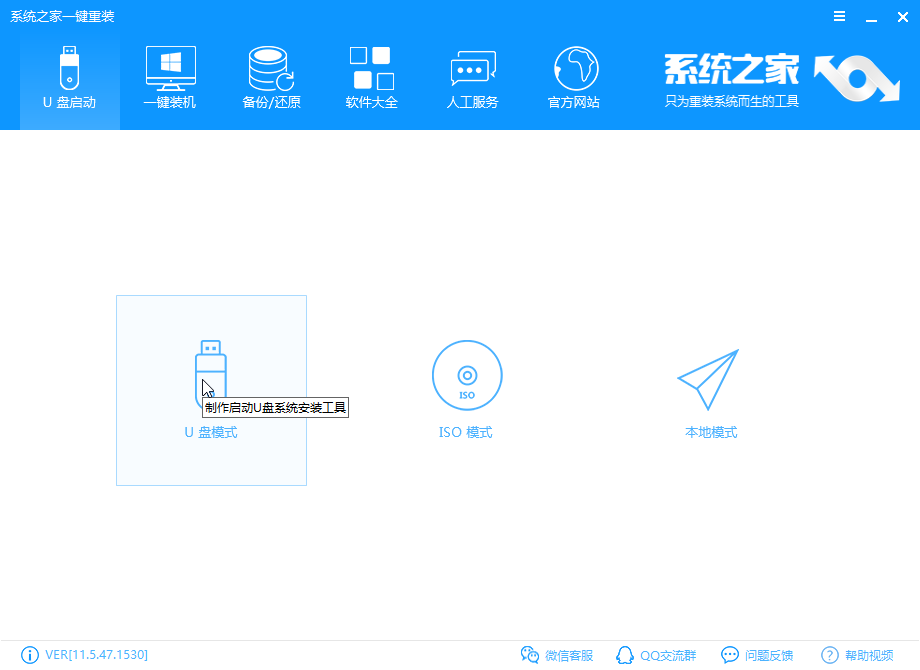Browse the 软件大全 library
Image resolution: width=920 pixels, height=670 pixels.
(x=370, y=75)
